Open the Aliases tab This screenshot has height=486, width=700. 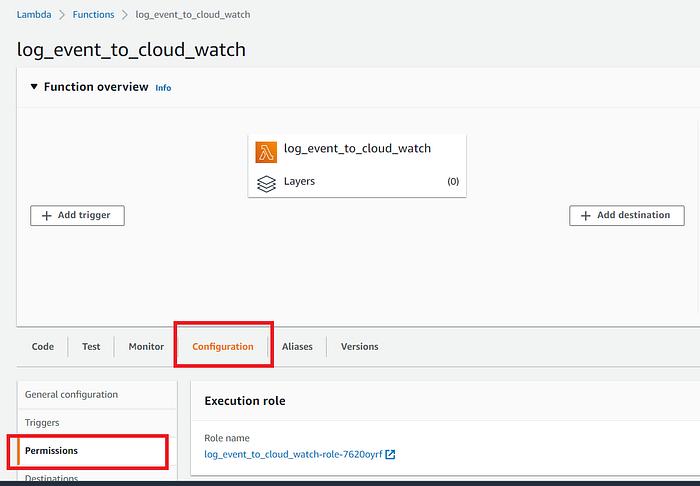tap(297, 347)
